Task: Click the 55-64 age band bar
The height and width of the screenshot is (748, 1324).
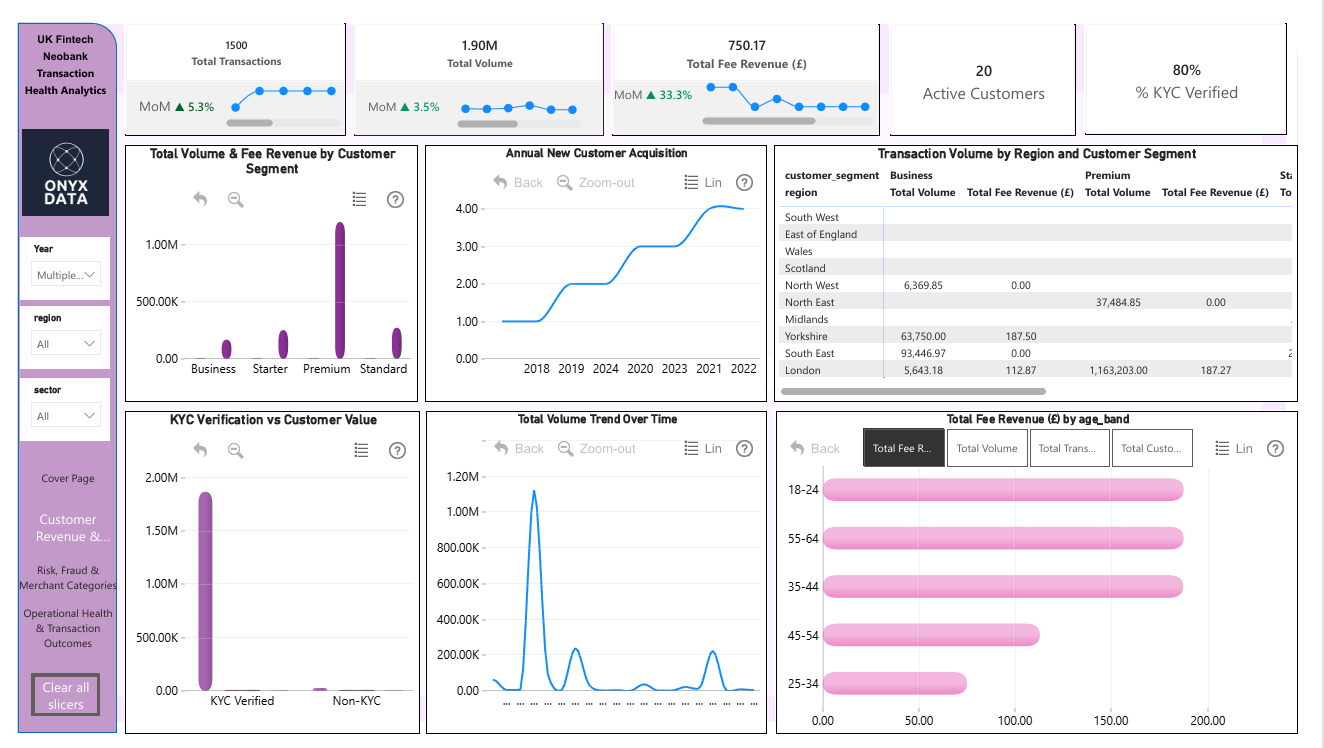Action: point(1003,538)
